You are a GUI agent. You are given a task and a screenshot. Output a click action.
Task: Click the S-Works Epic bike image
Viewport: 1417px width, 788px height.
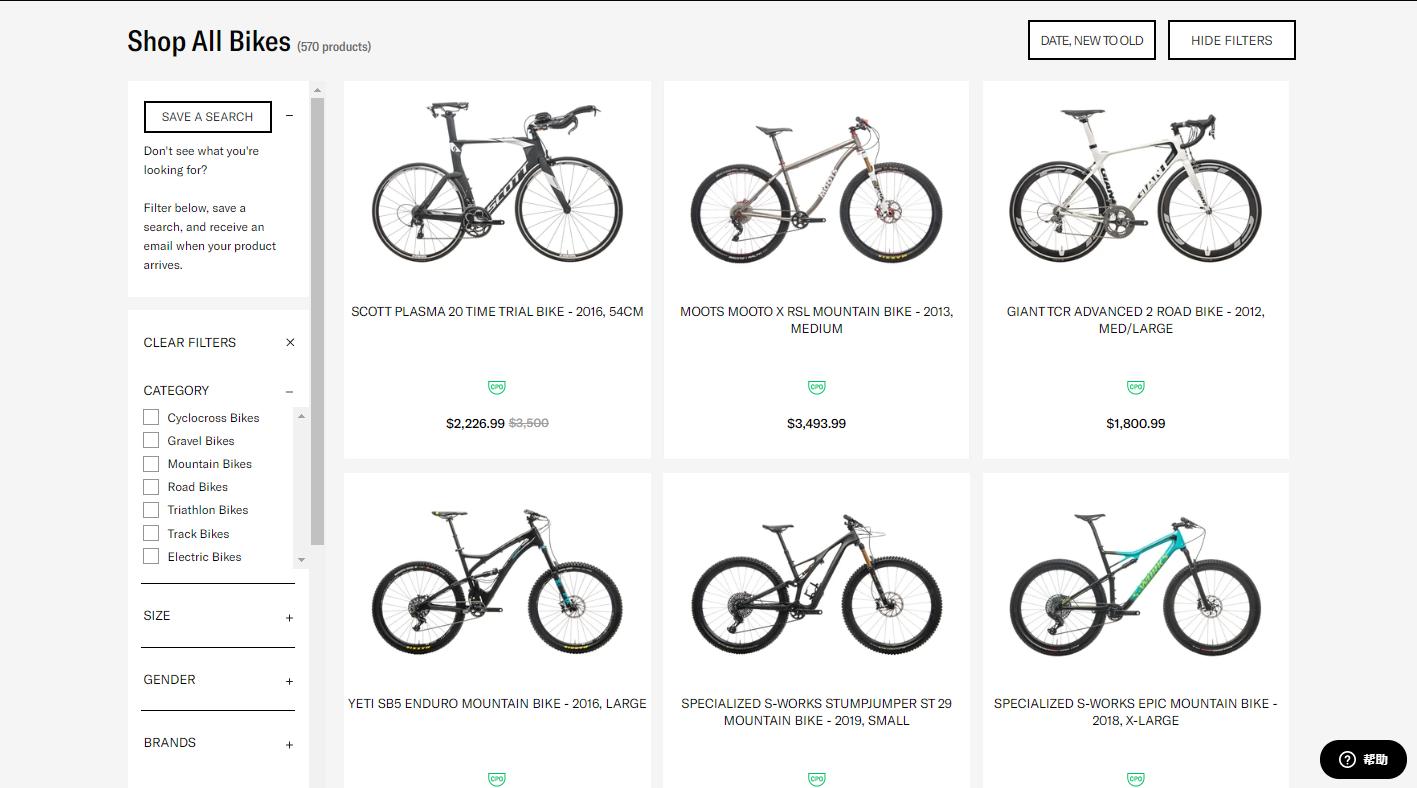(1135, 585)
